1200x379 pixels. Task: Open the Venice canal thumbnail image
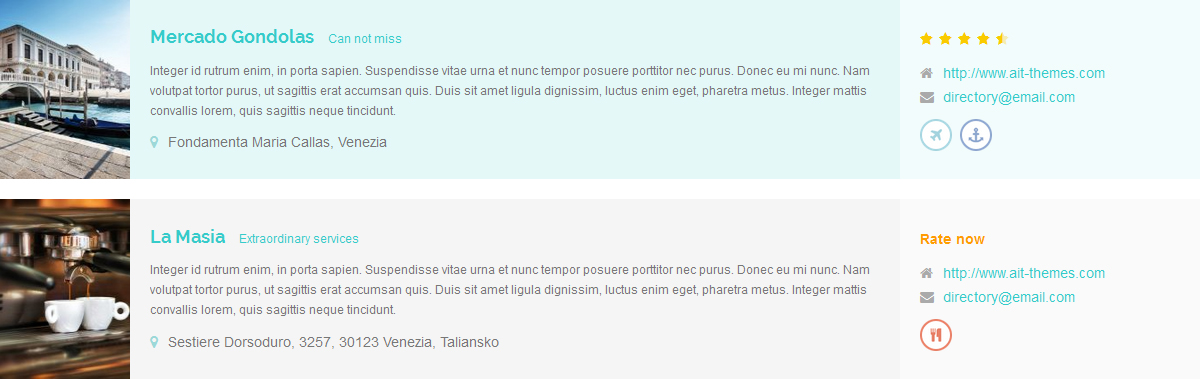click(x=65, y=89)
